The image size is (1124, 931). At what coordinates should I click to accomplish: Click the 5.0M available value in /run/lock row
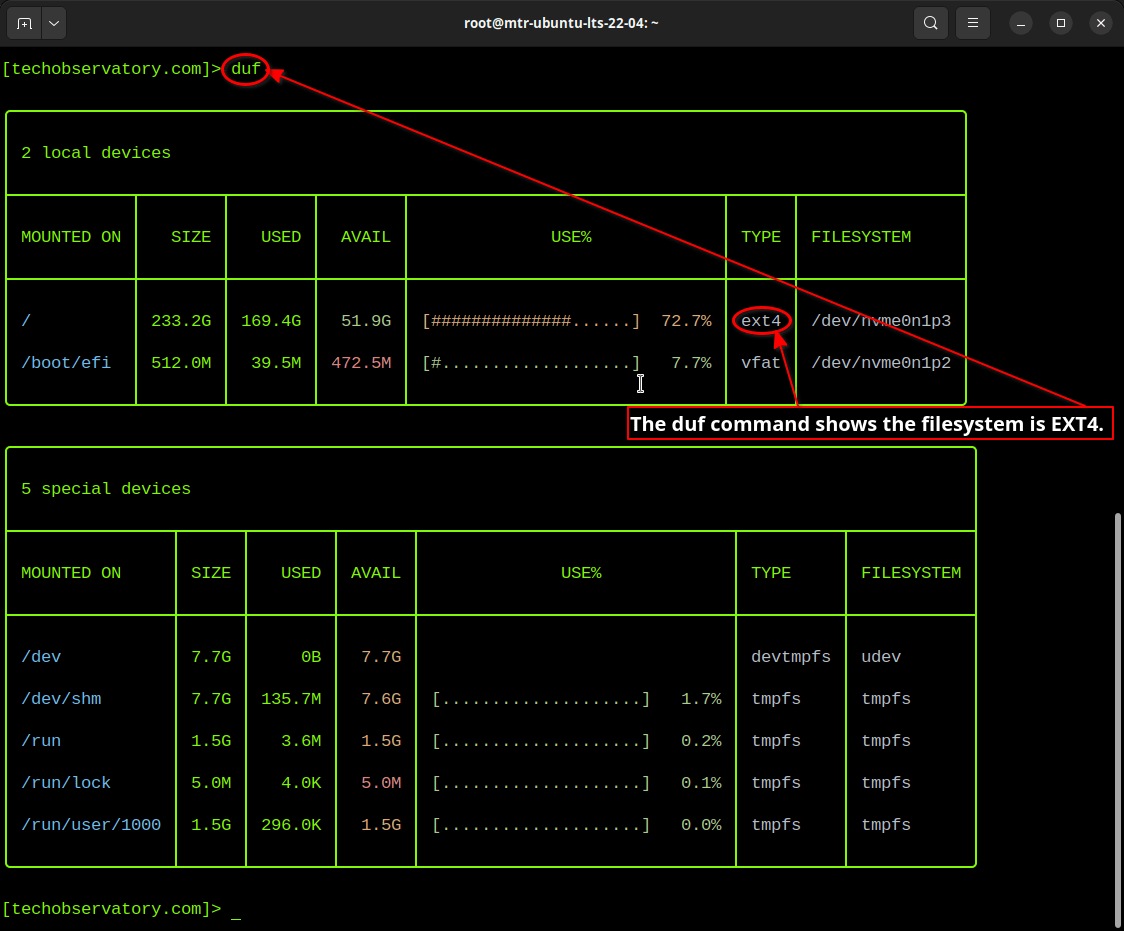pyautogui.click(x=381, y=783)
